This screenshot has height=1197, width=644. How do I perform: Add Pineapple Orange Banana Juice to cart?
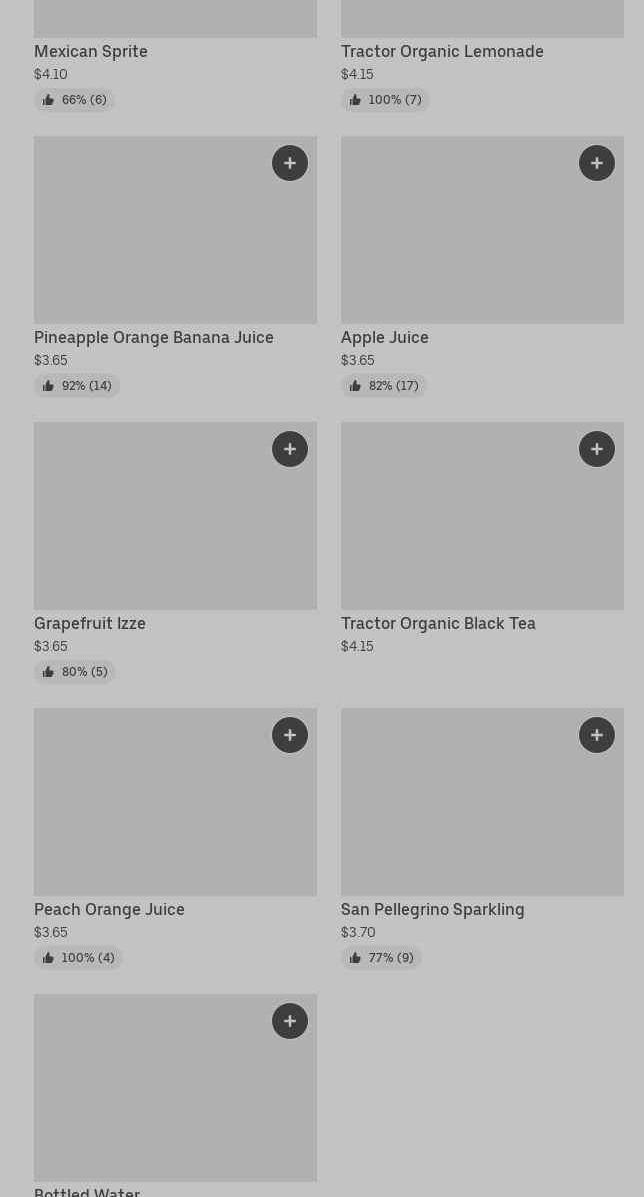290,163
